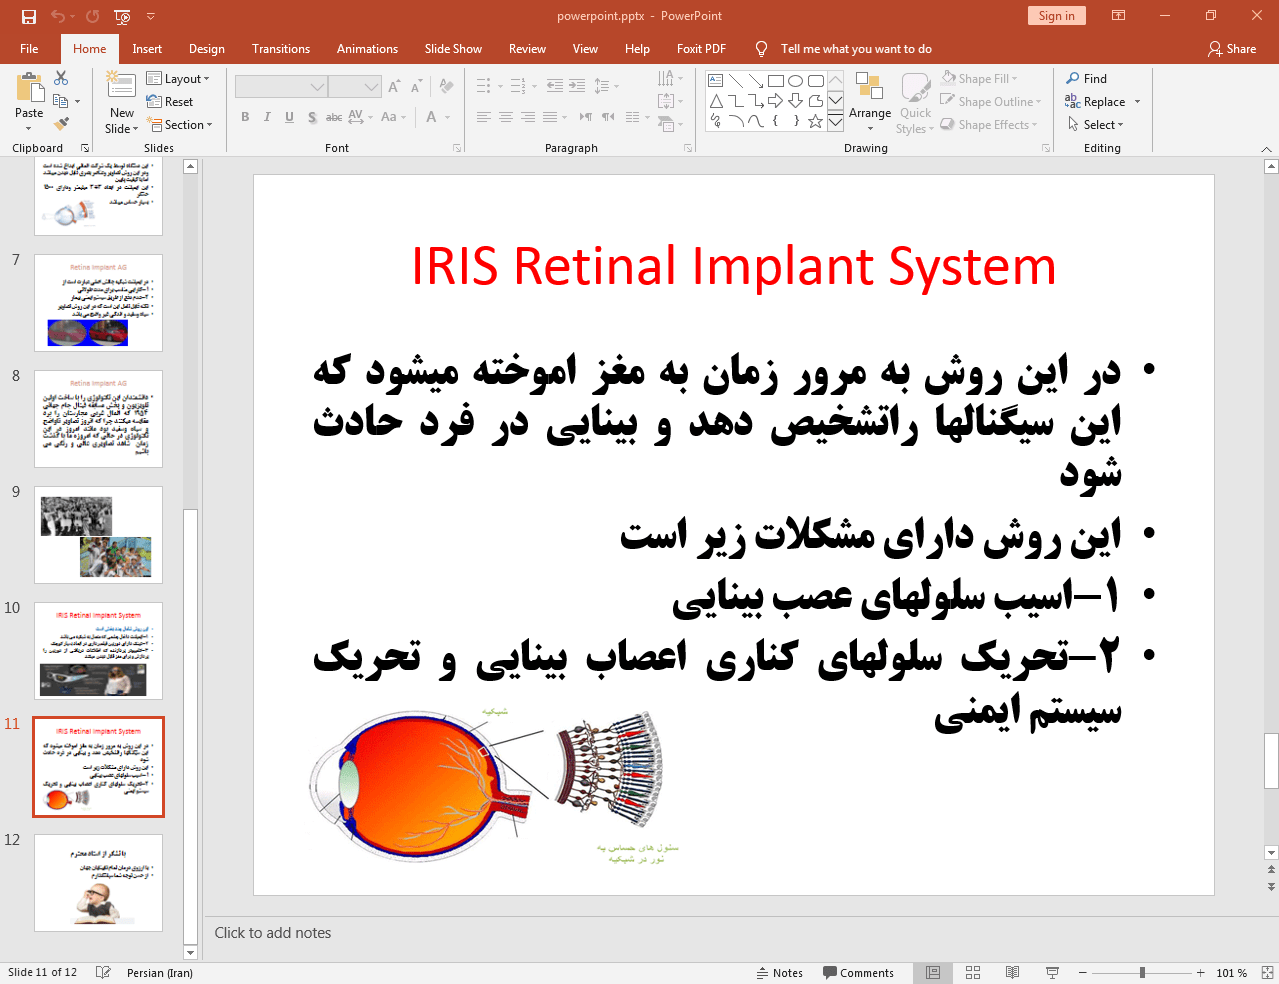This screenshot has width=1279, height=984.
Task: Click the Arrange button
Action: (x=870, y=102)
